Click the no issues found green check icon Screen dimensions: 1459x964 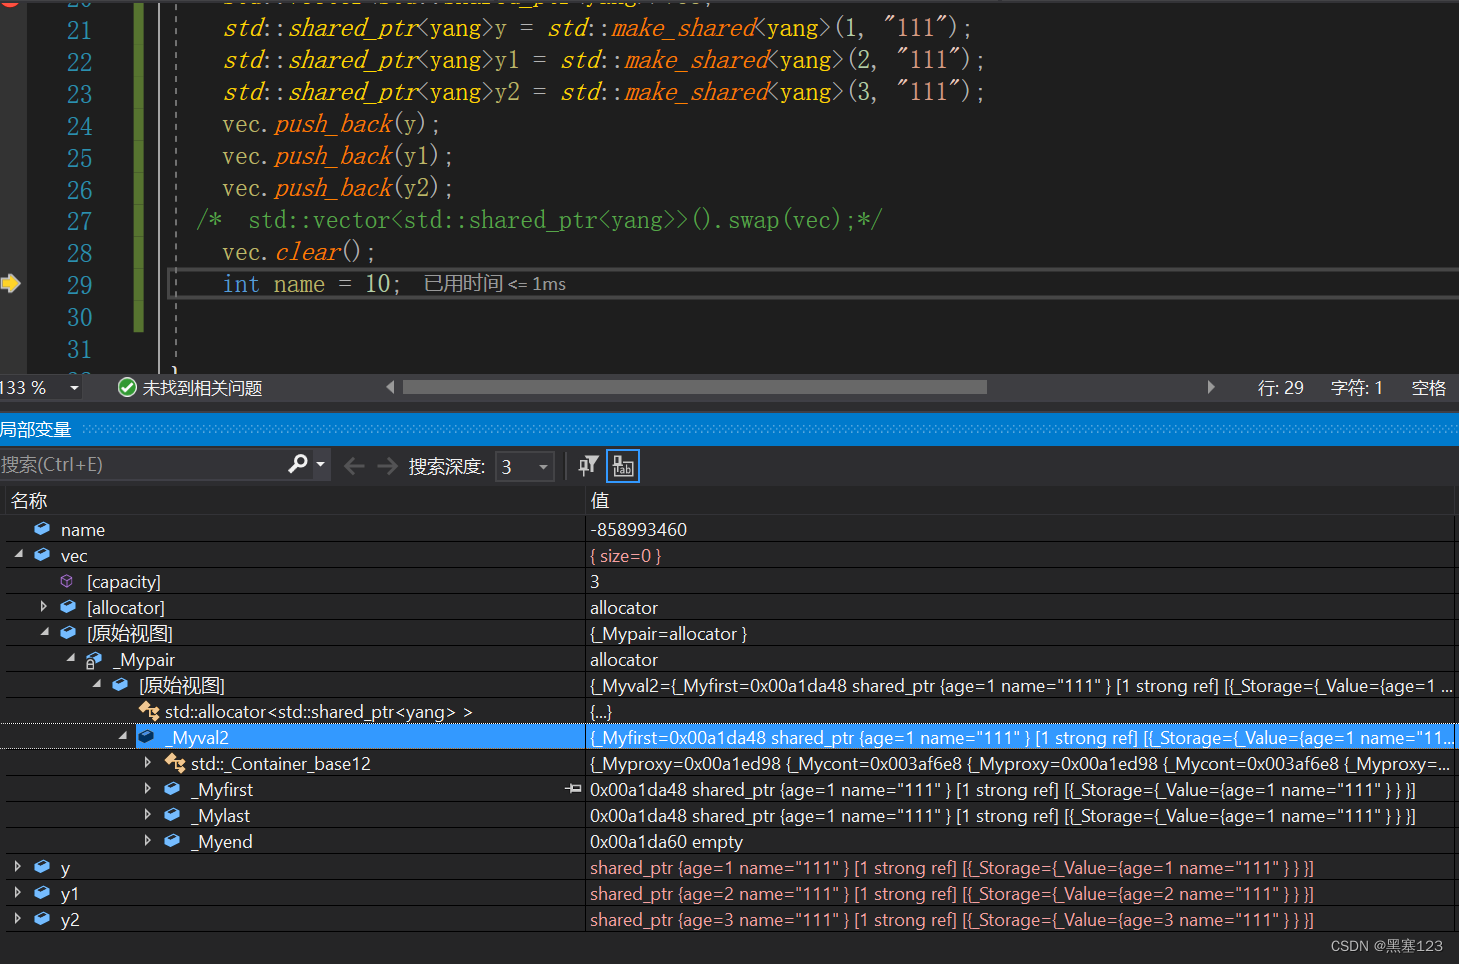127,387
